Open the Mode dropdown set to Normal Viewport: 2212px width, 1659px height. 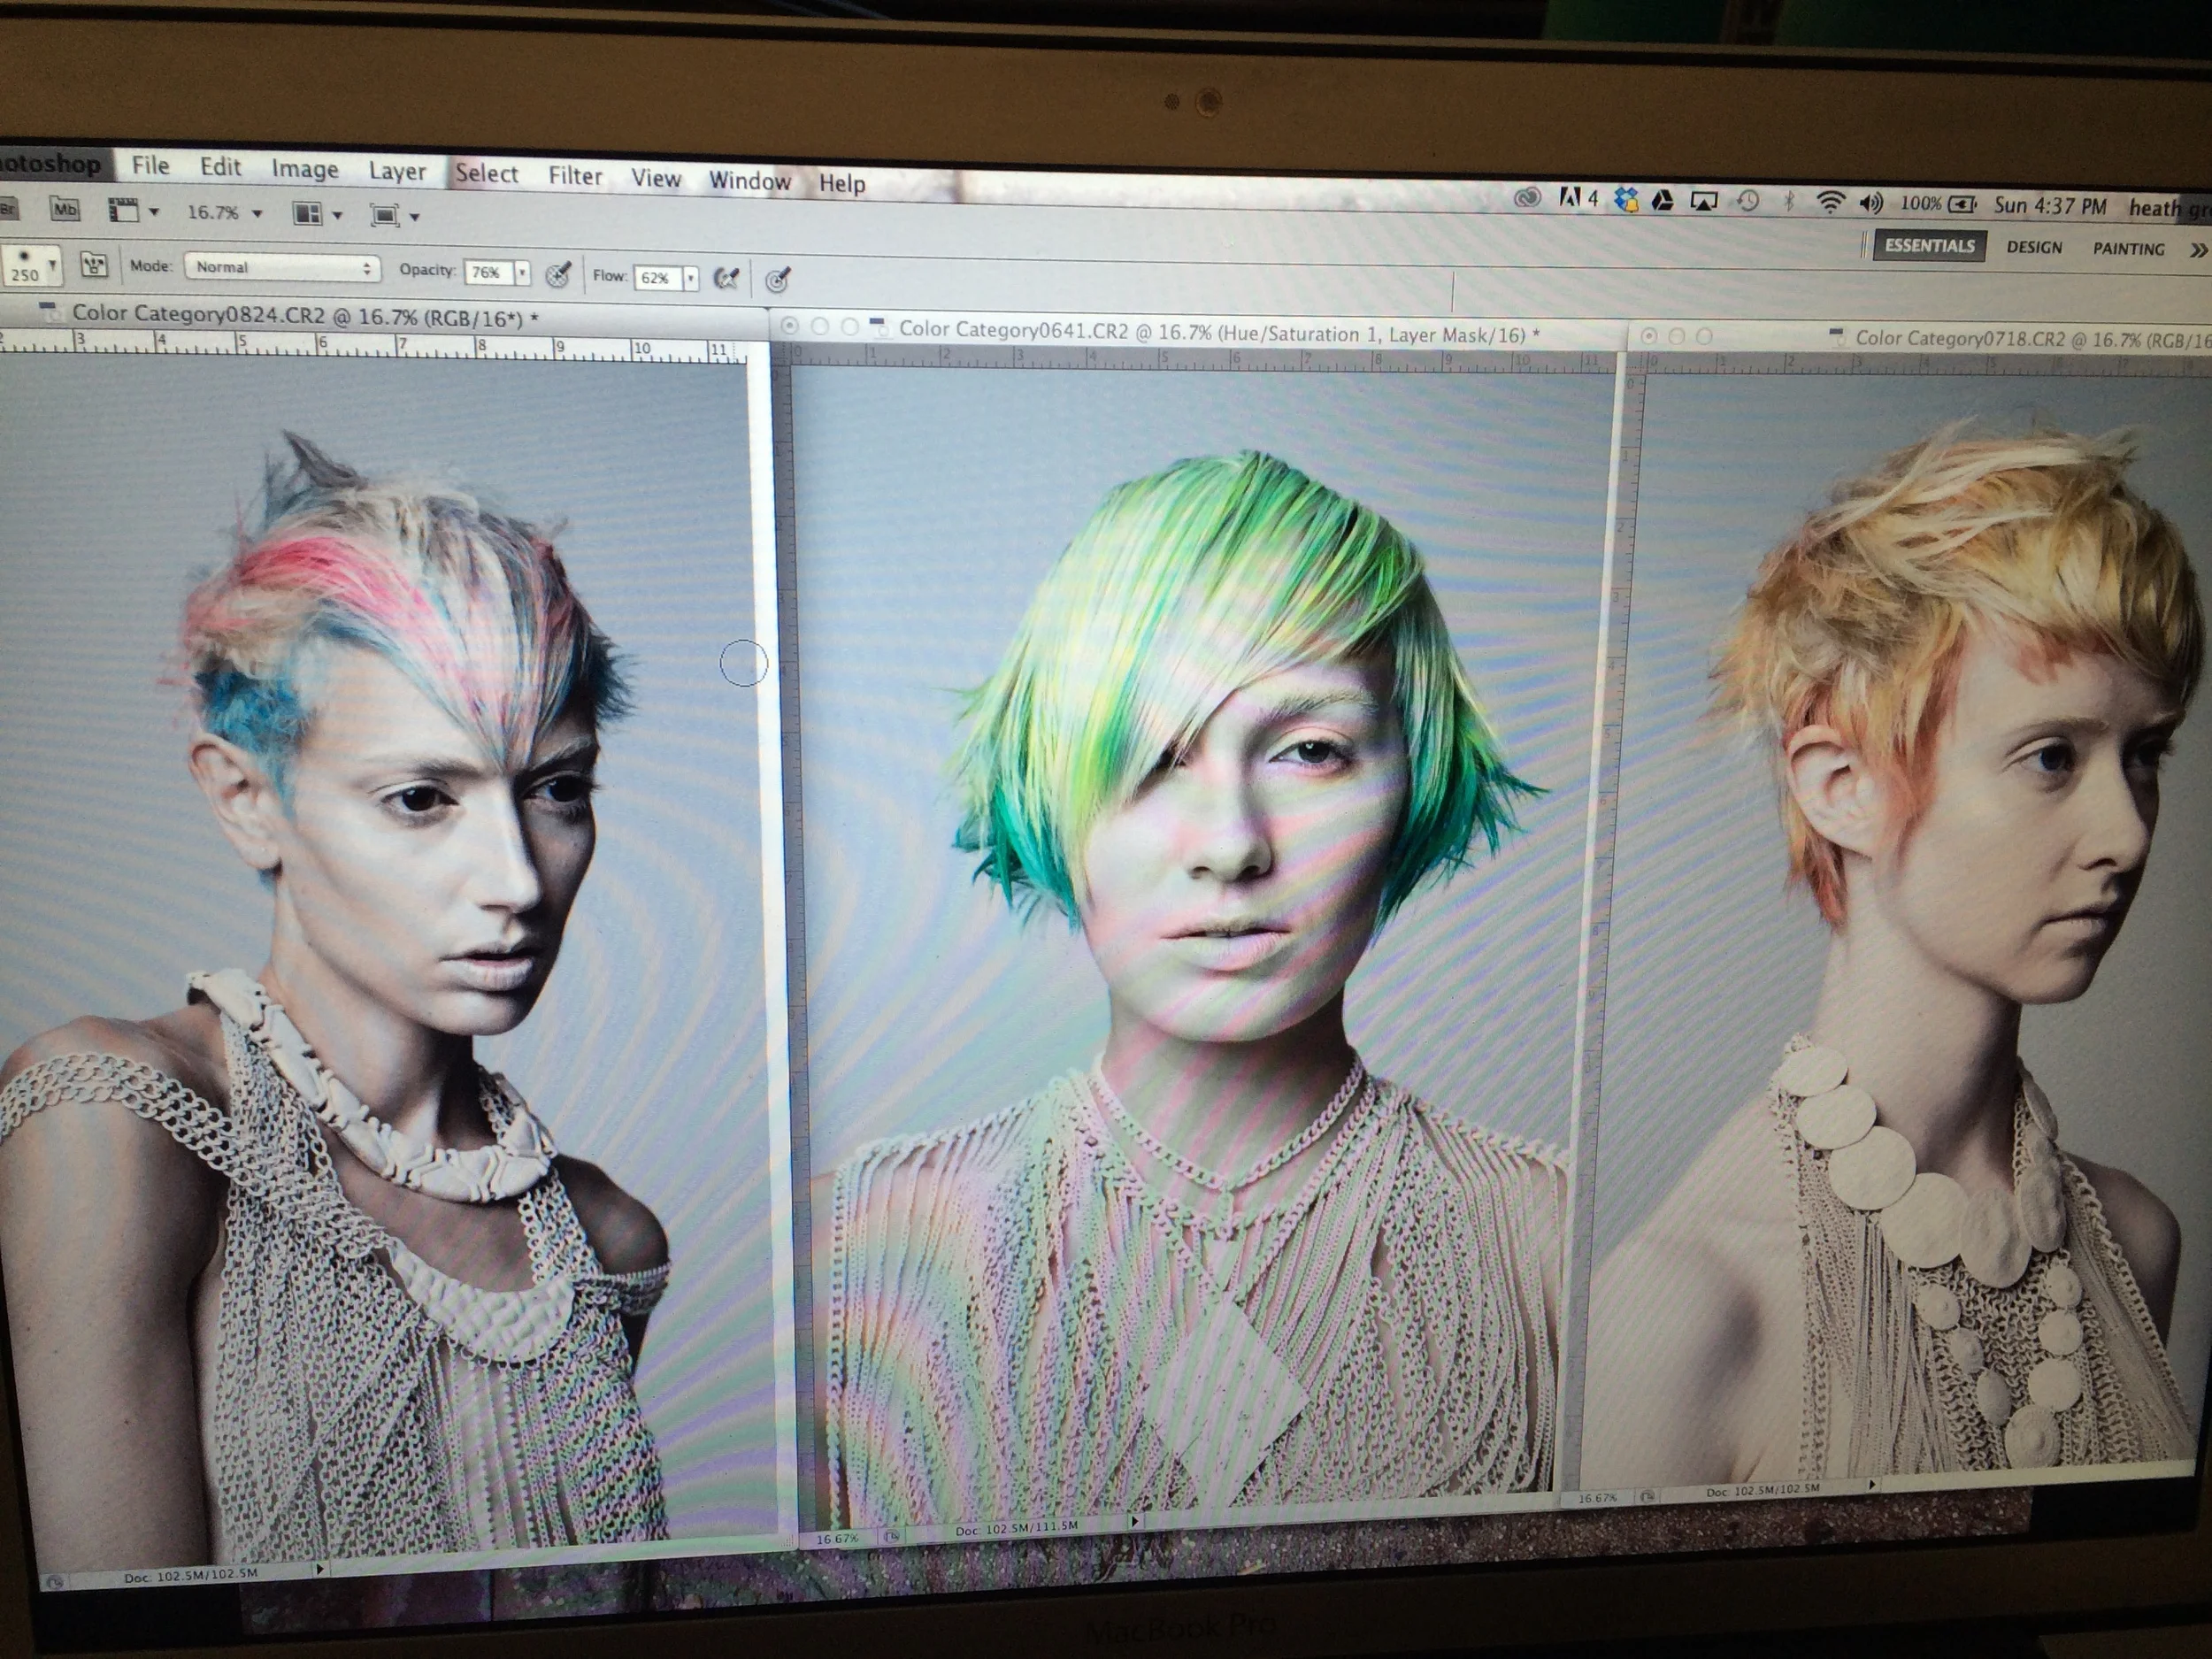pos(283,267)
